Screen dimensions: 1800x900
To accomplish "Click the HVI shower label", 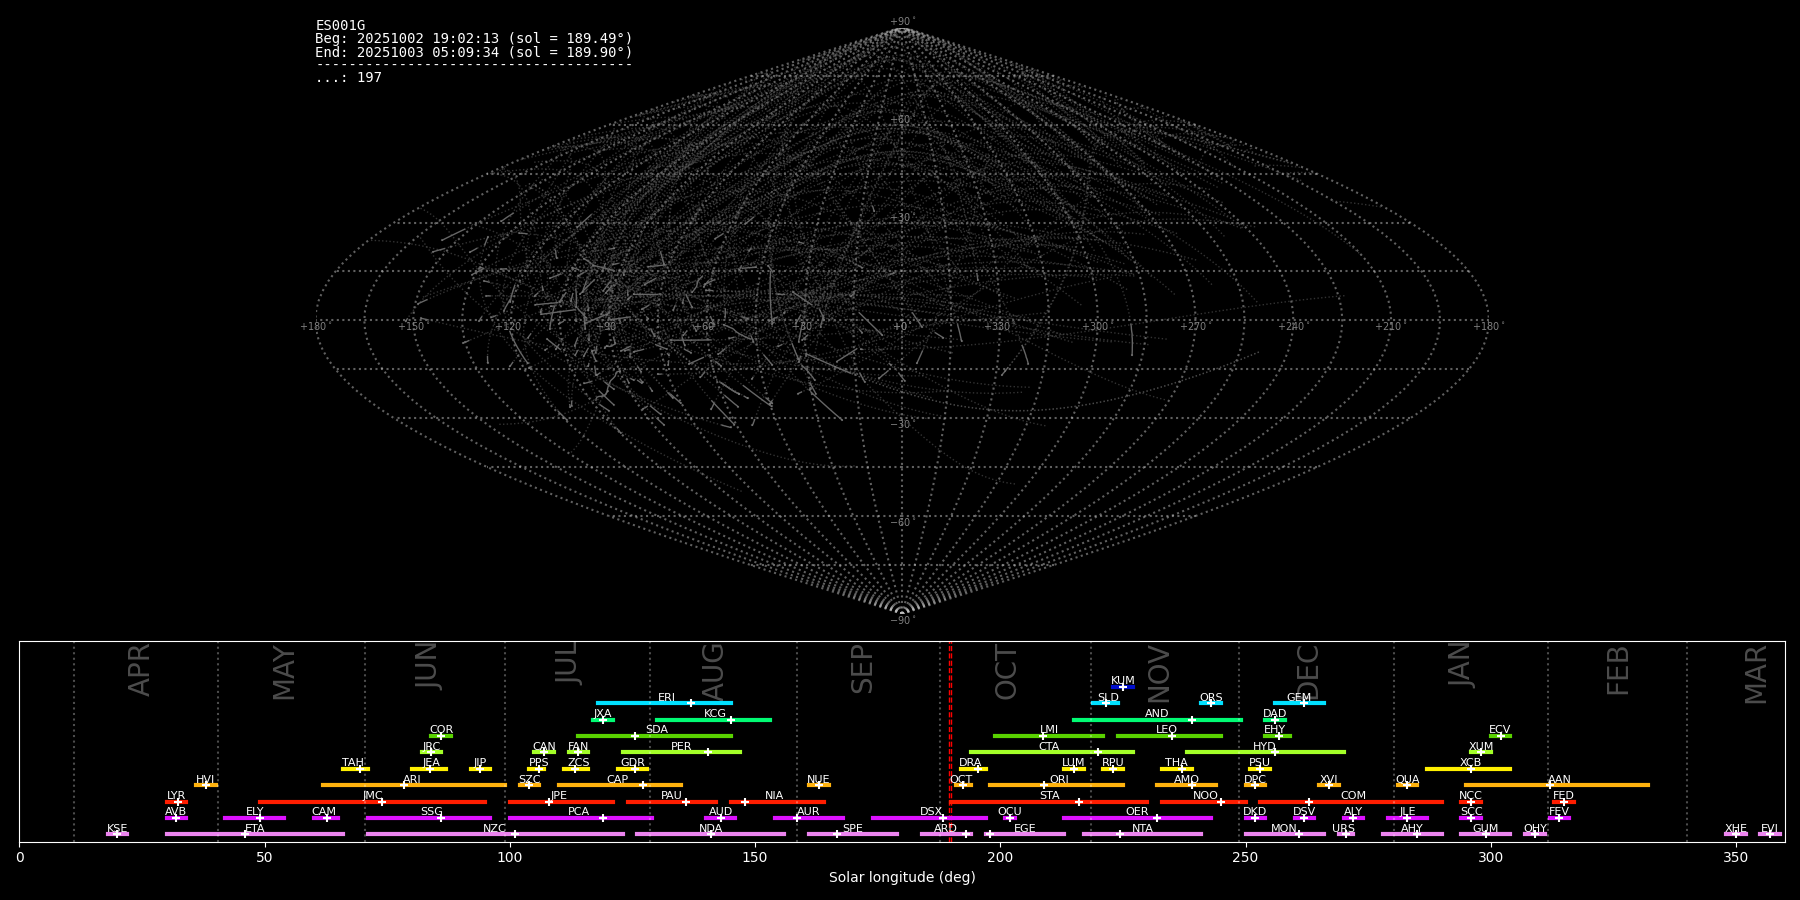I will click(x=205, y=780).
